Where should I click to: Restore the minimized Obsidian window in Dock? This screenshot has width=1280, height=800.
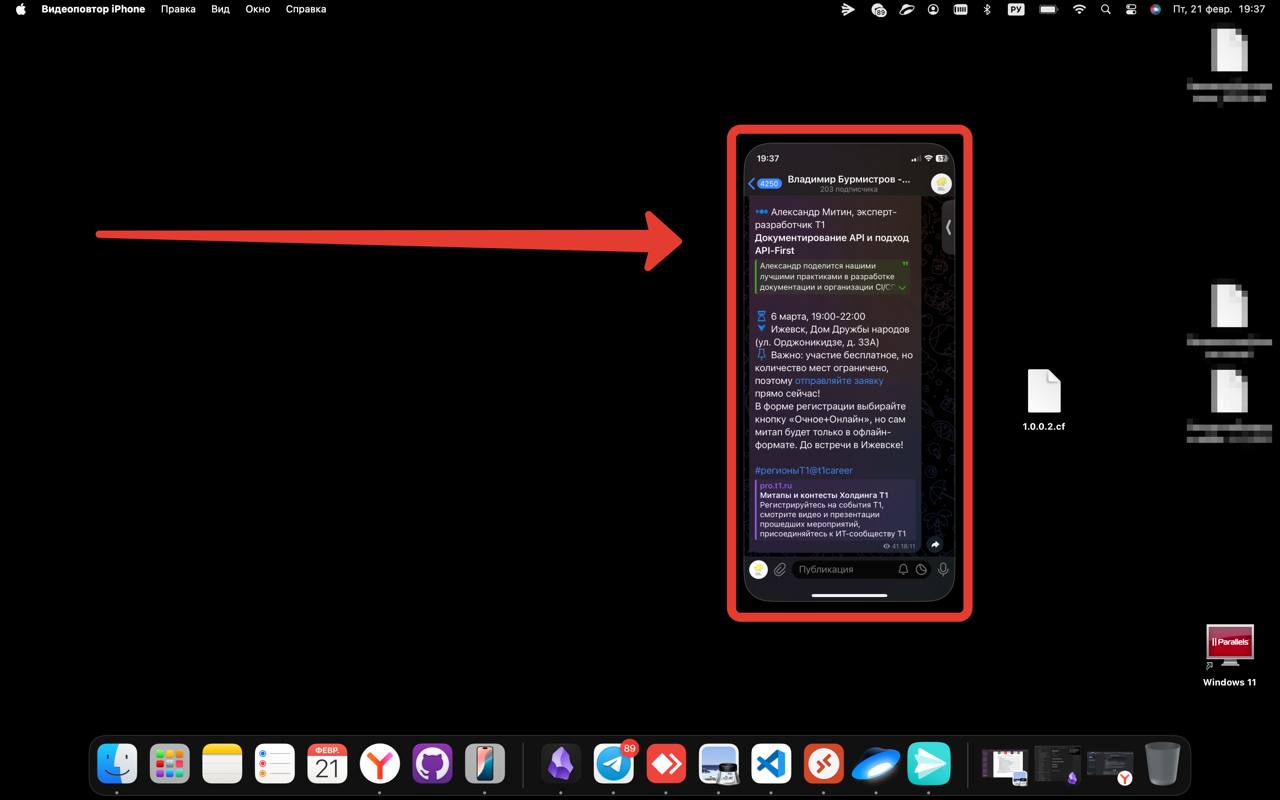[1057, 765]
